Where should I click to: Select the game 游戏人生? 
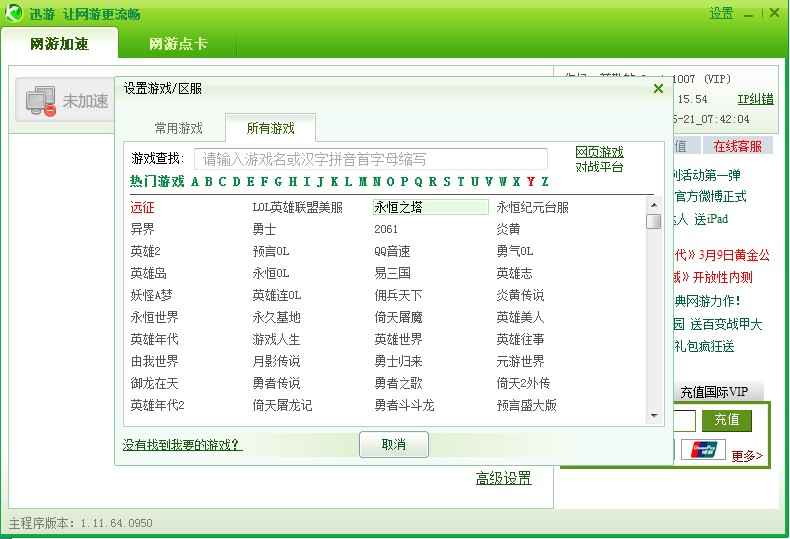coord(277,340)
